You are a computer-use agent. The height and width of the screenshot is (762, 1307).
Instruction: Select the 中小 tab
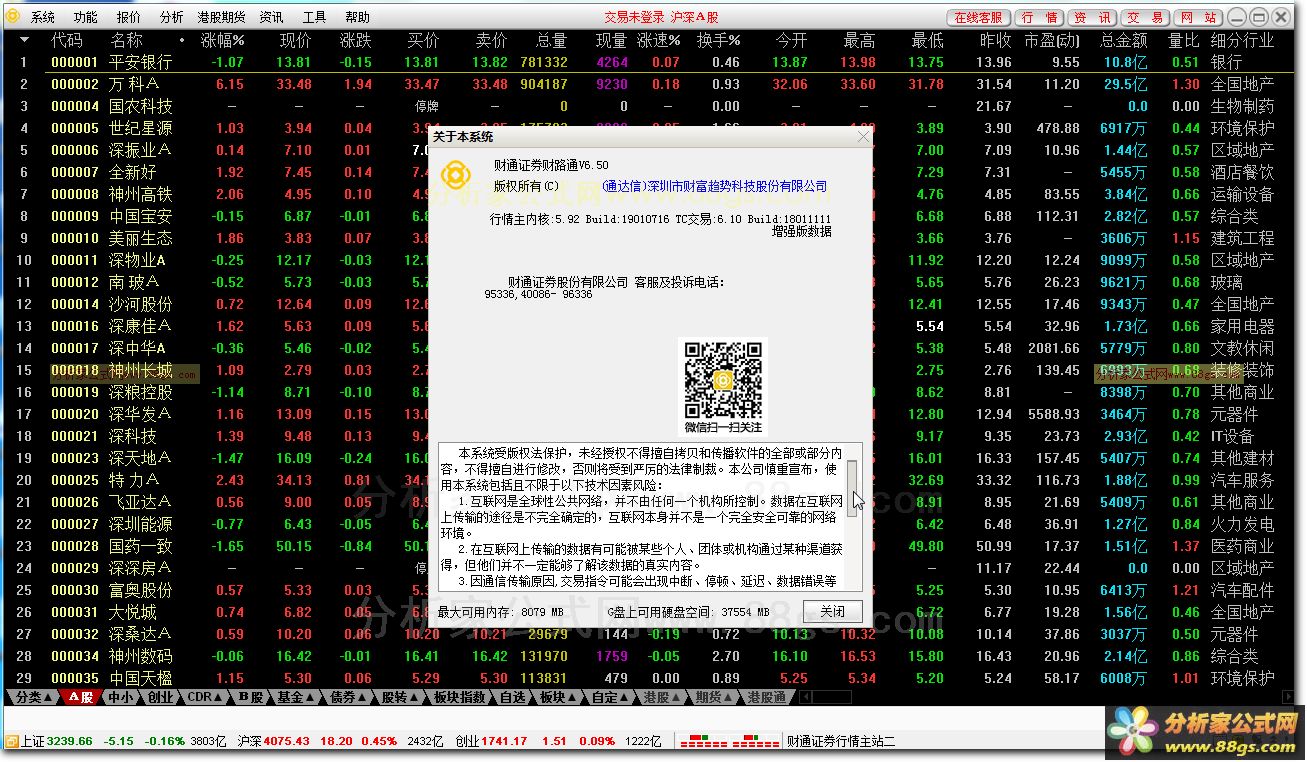point(120,697)
